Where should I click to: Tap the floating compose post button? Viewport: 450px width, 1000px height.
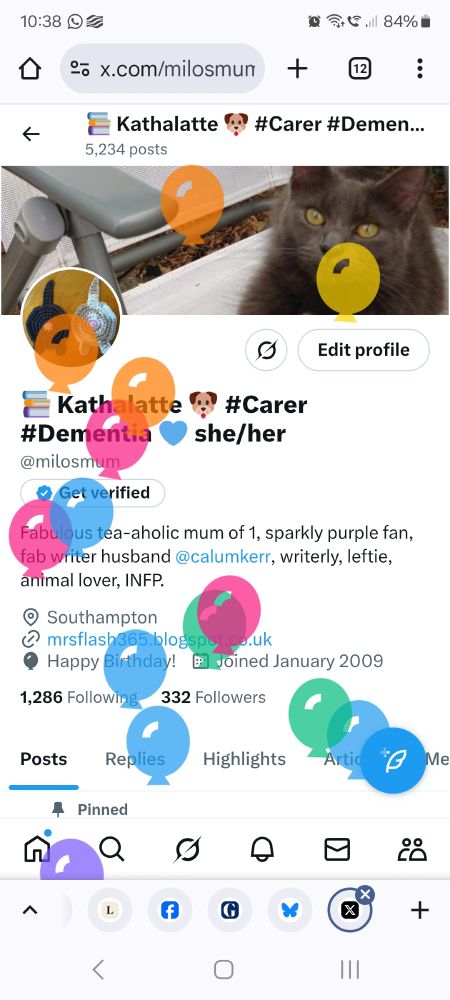pyautogui.click(x=393, y=760)
